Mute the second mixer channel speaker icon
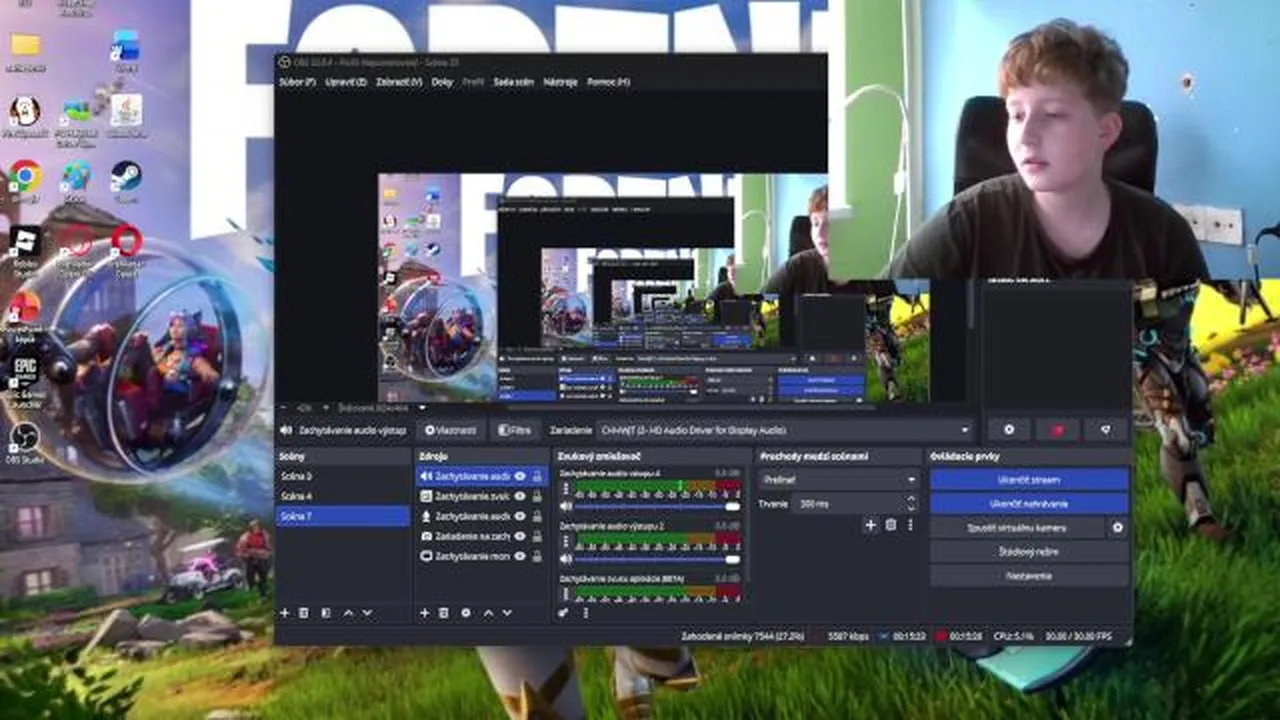Viewport: 1280px width, 720px height. (x=566, y=558)
